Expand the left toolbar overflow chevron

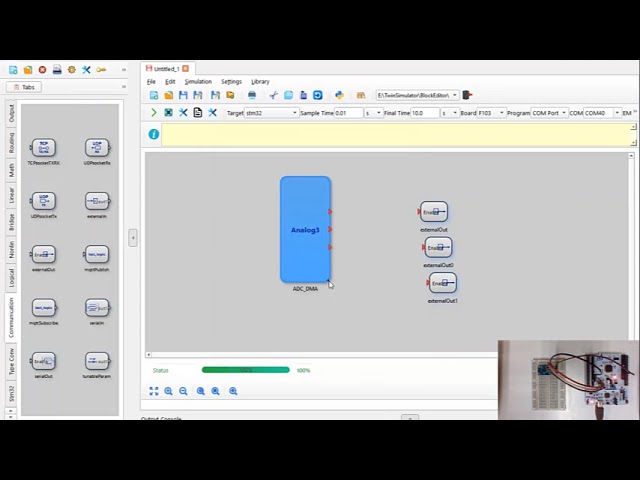pos(124,70)
